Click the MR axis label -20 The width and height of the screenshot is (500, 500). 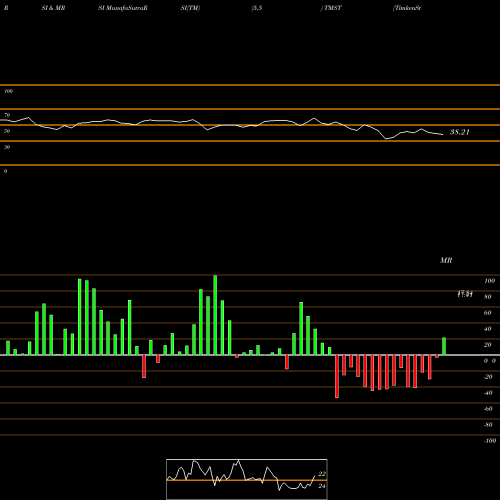(x=488, y=377)
